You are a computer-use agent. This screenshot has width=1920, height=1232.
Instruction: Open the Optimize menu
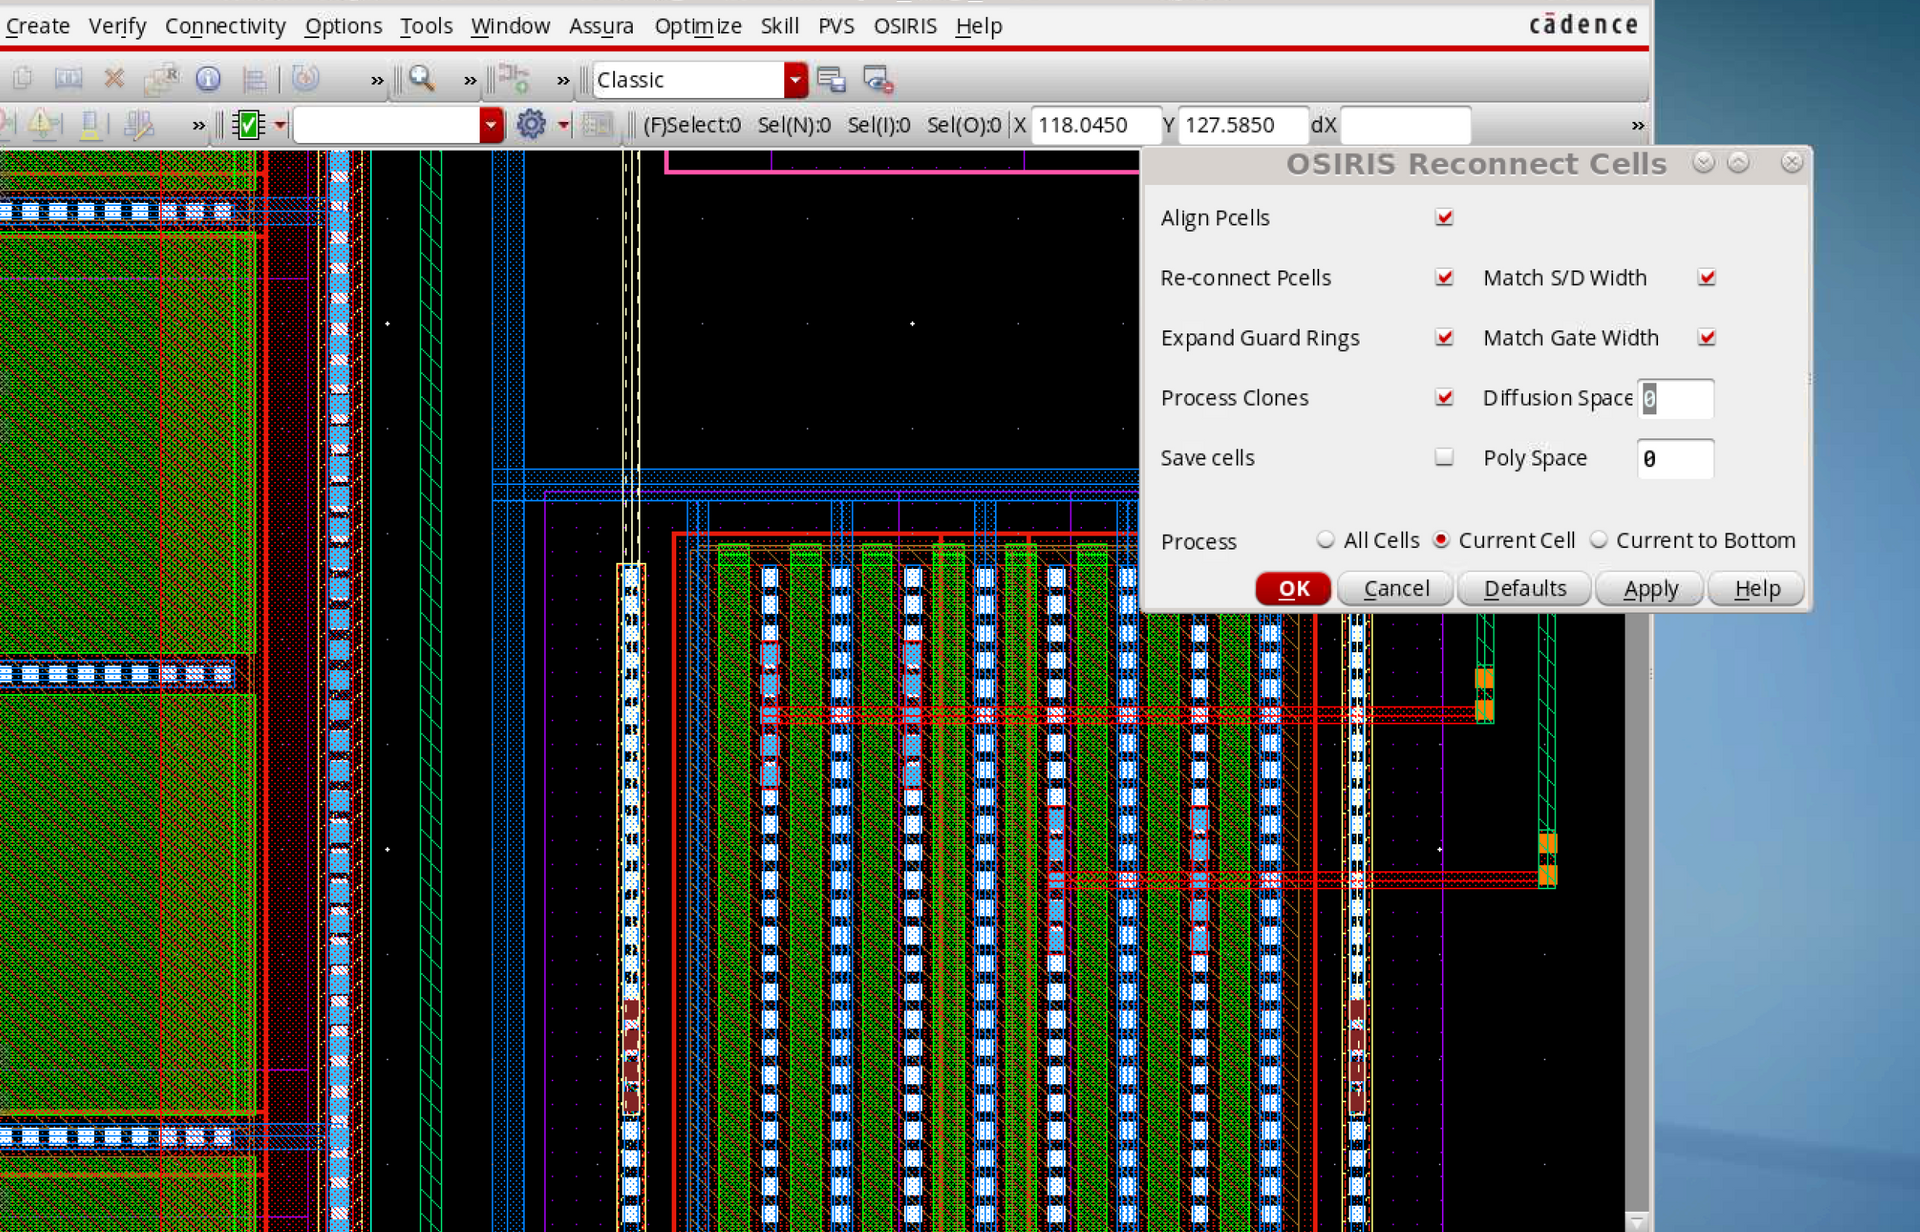(x=698, y=26)
